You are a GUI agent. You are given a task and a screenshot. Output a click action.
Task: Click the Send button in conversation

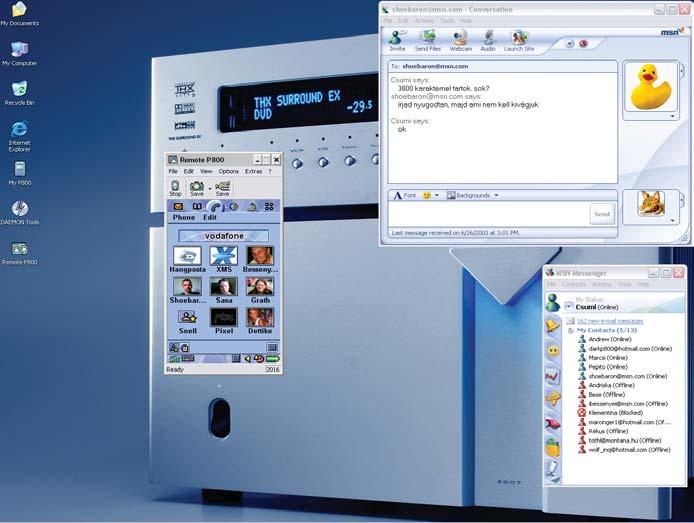pyautogui.click(x=602, y=214)
